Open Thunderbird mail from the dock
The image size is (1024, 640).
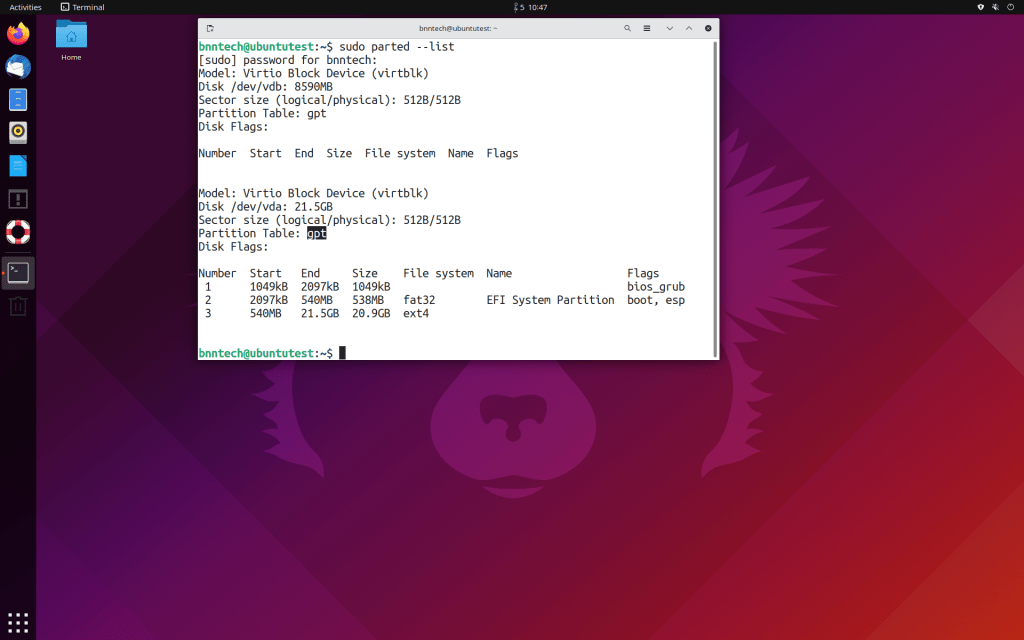point(18,67)
